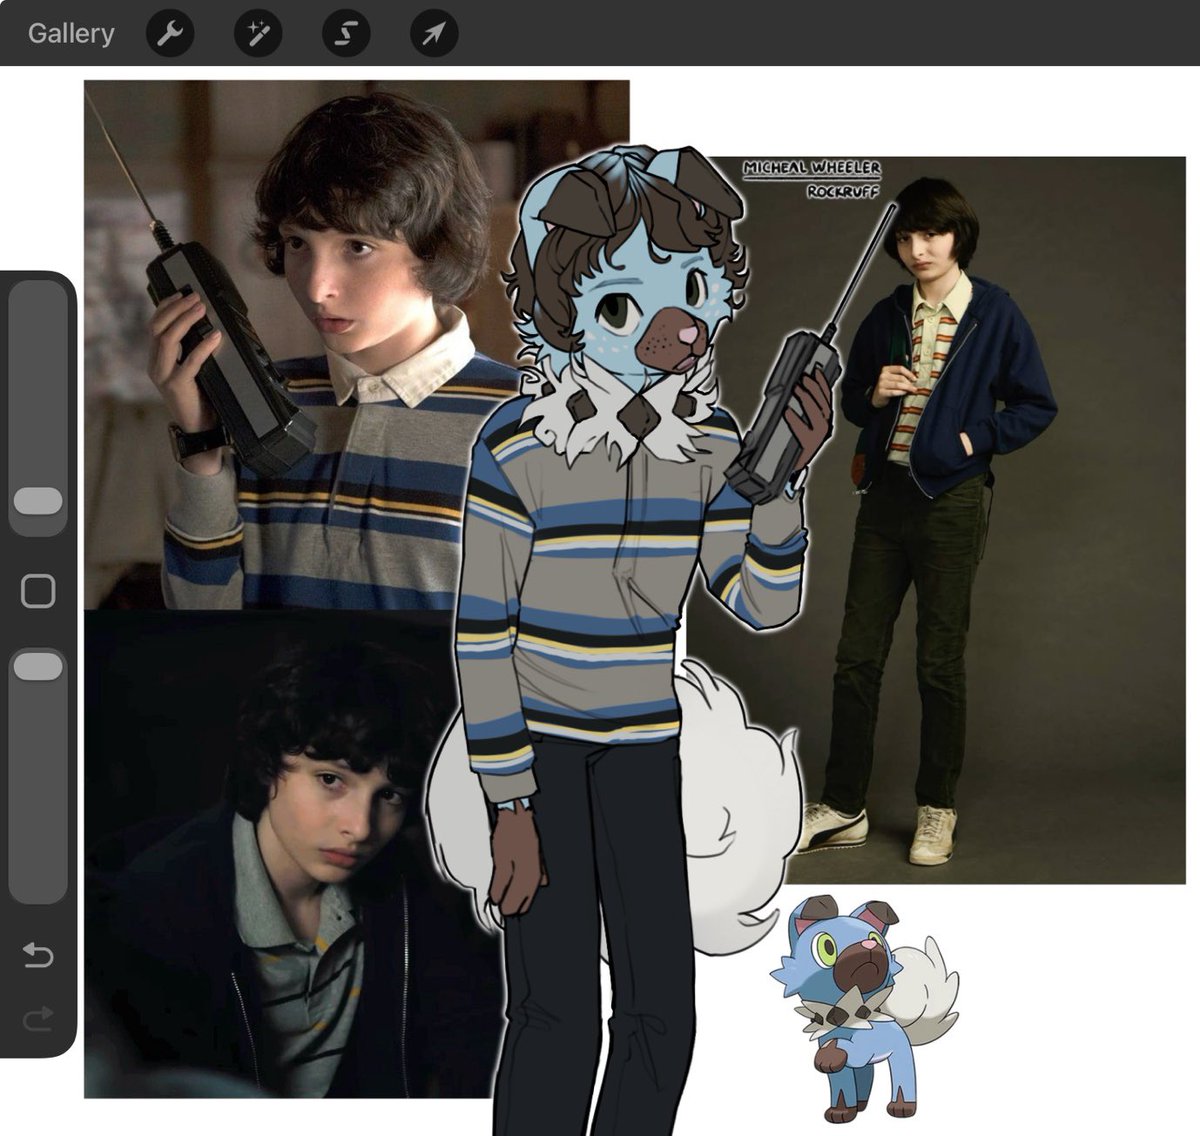Viewport: 1200px width, 1136px height.
Task: Undo the last action
Action: point(38,955)
